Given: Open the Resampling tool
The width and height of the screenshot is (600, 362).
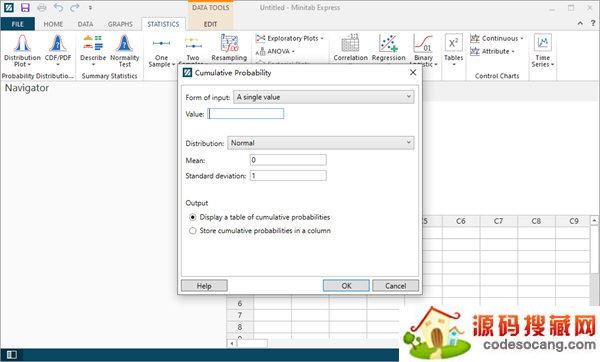Looking at the screenshot, I should pyautogui.click(x=229, y=48).
